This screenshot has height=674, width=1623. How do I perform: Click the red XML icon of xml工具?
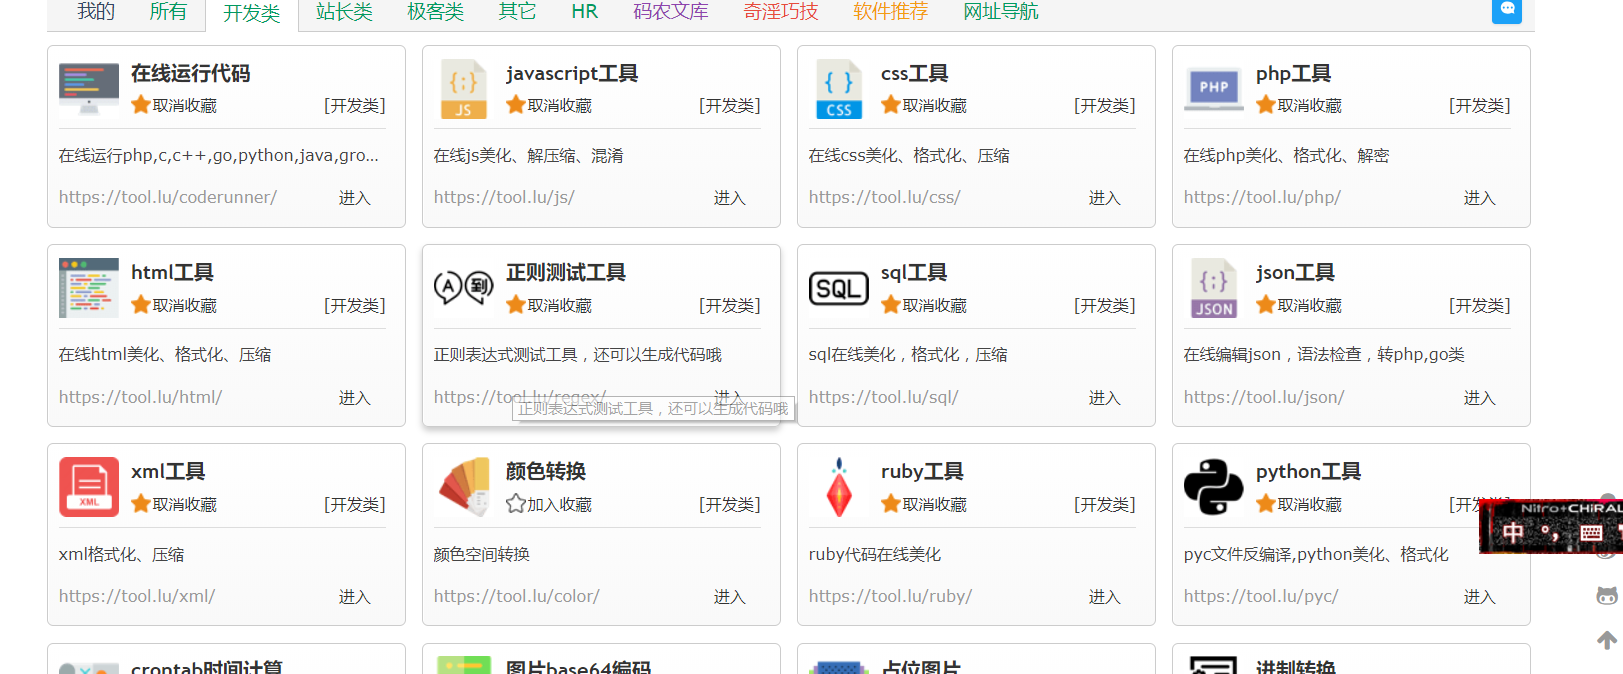pos(89,487)
